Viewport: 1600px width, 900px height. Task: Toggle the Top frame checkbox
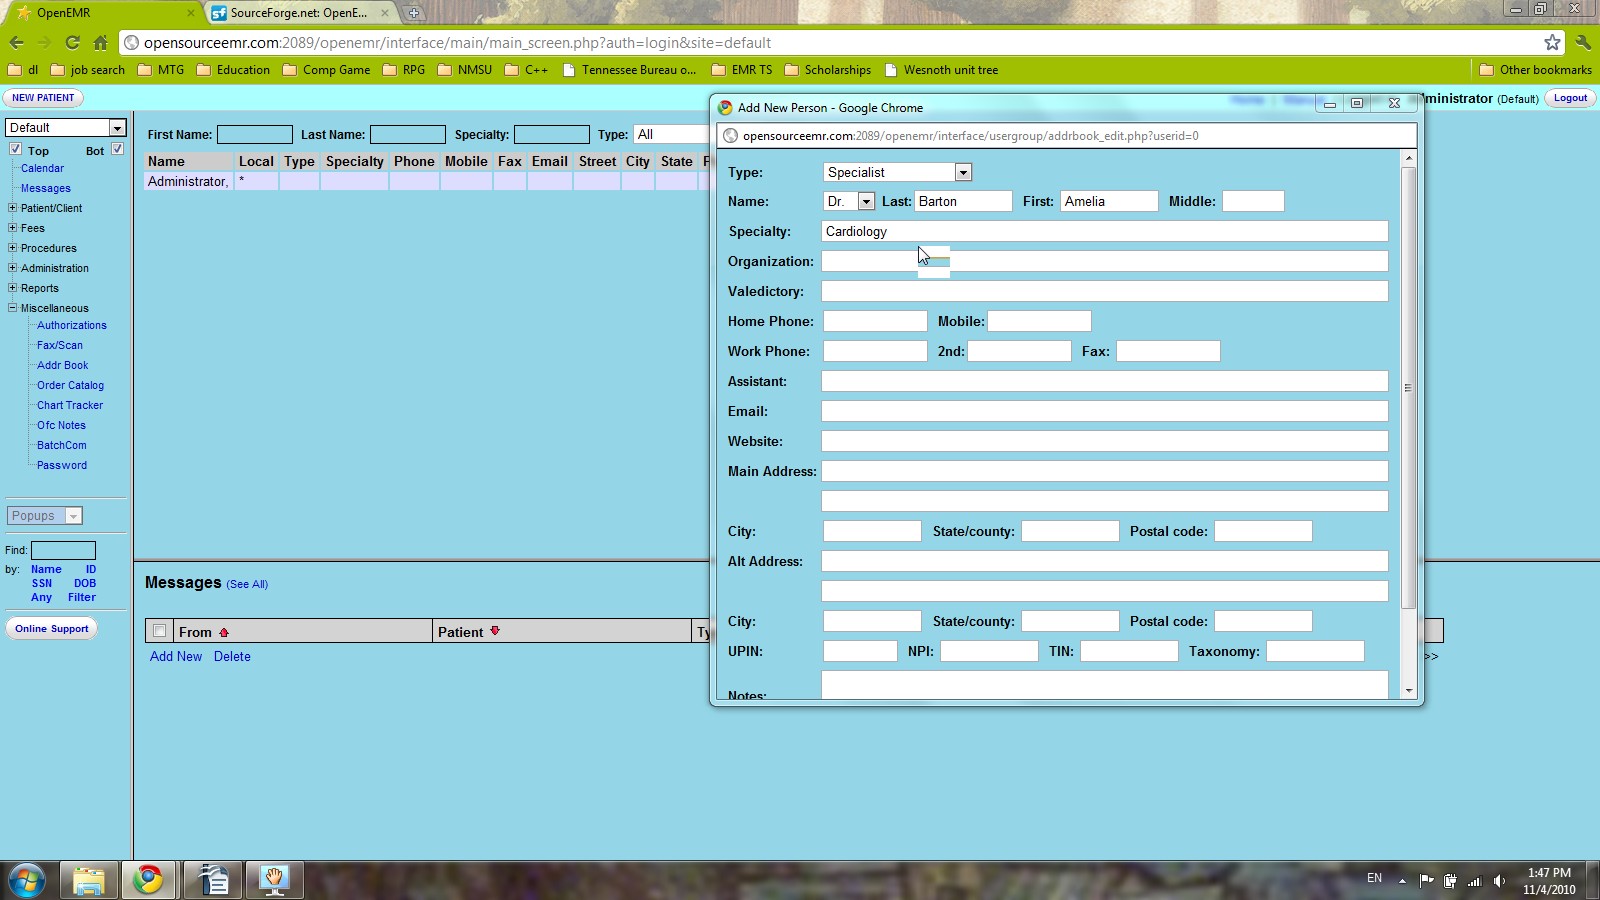[15, 149]
